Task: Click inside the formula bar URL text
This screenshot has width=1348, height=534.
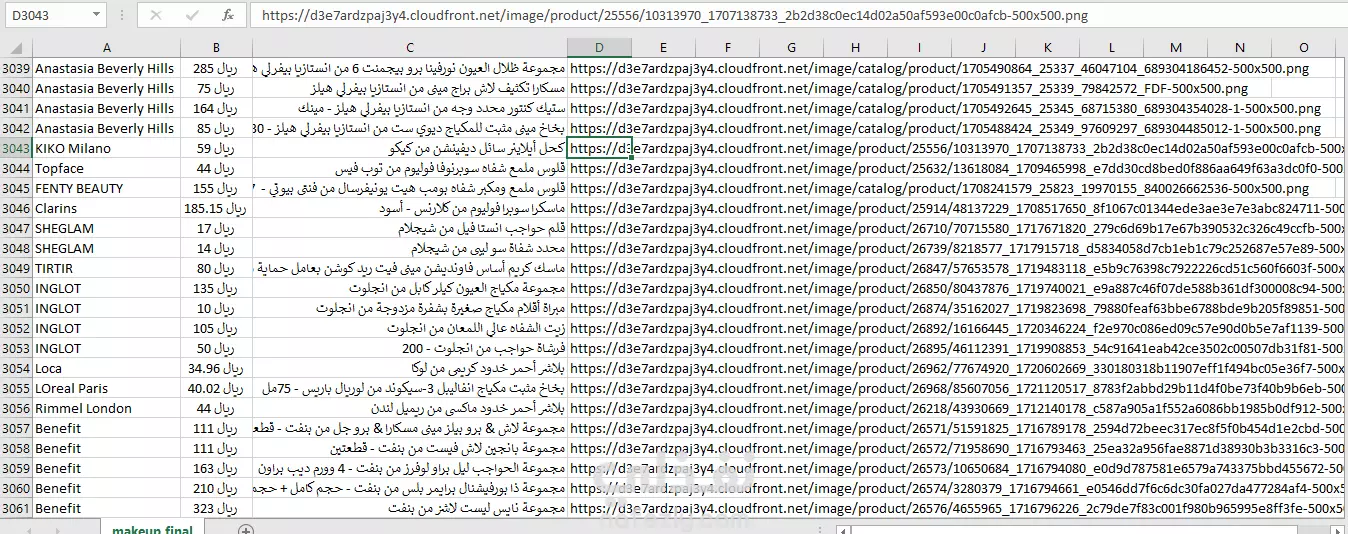Action: (x=668, y=16)
